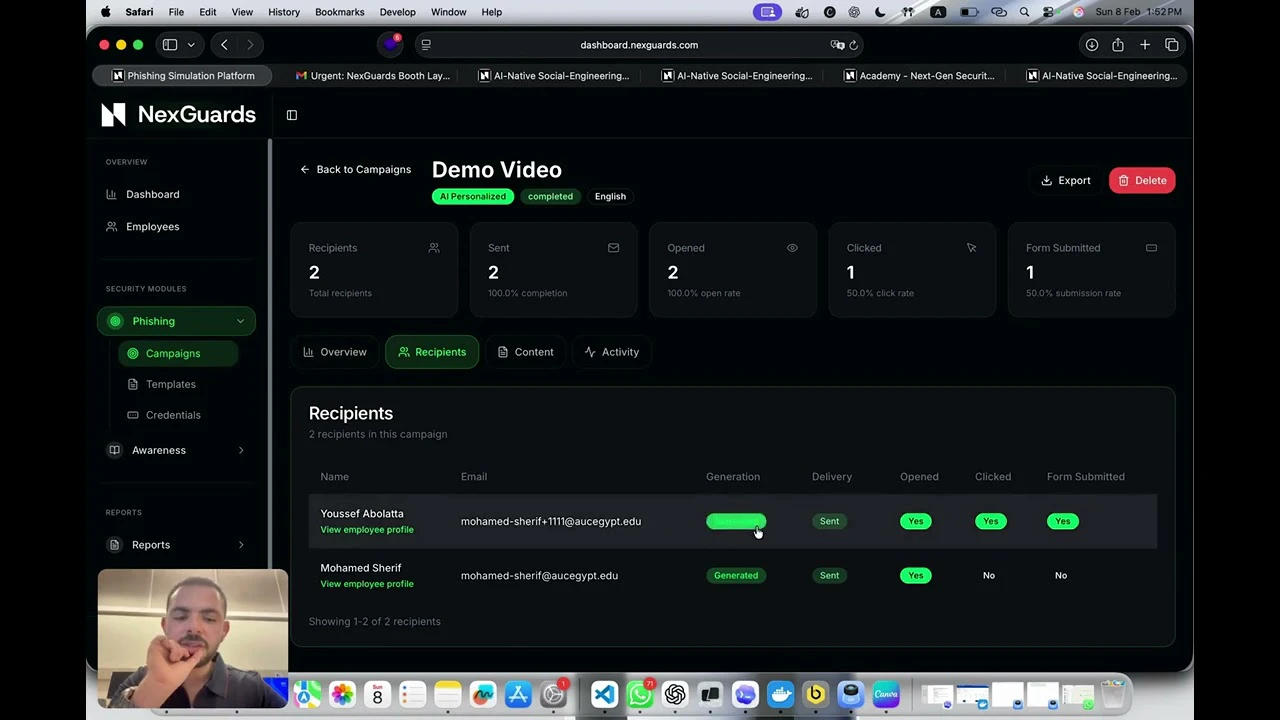The width and height of the screenshot is (1280, 720).
Task: Click the Sent badge in Youssef's row
Action: pyautogui.click(x=830, y=521)
